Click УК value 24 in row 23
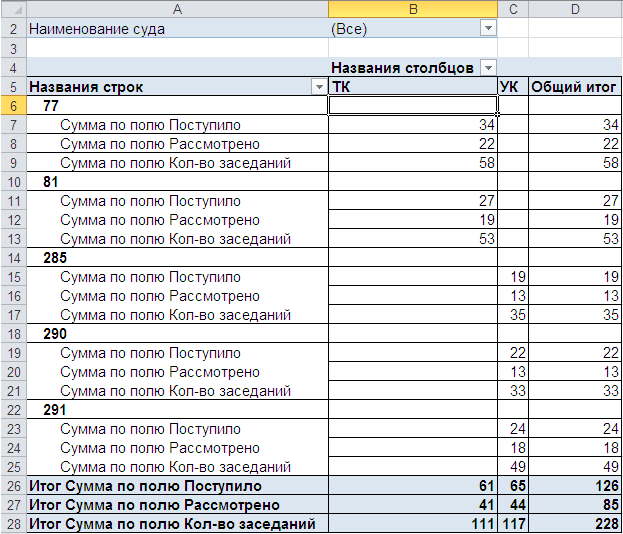Viewport: 623px width, 534px height. pos(513,429)
